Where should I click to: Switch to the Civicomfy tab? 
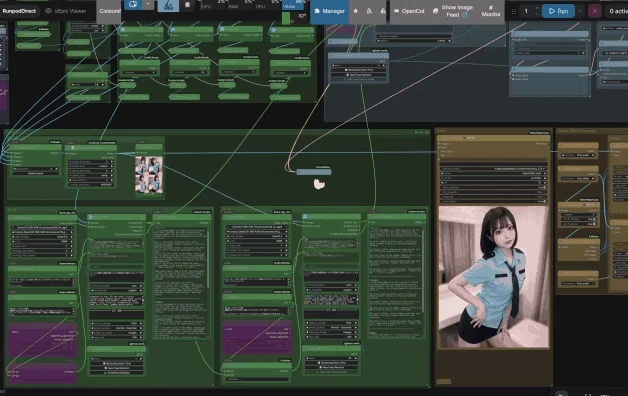[109, 11]
